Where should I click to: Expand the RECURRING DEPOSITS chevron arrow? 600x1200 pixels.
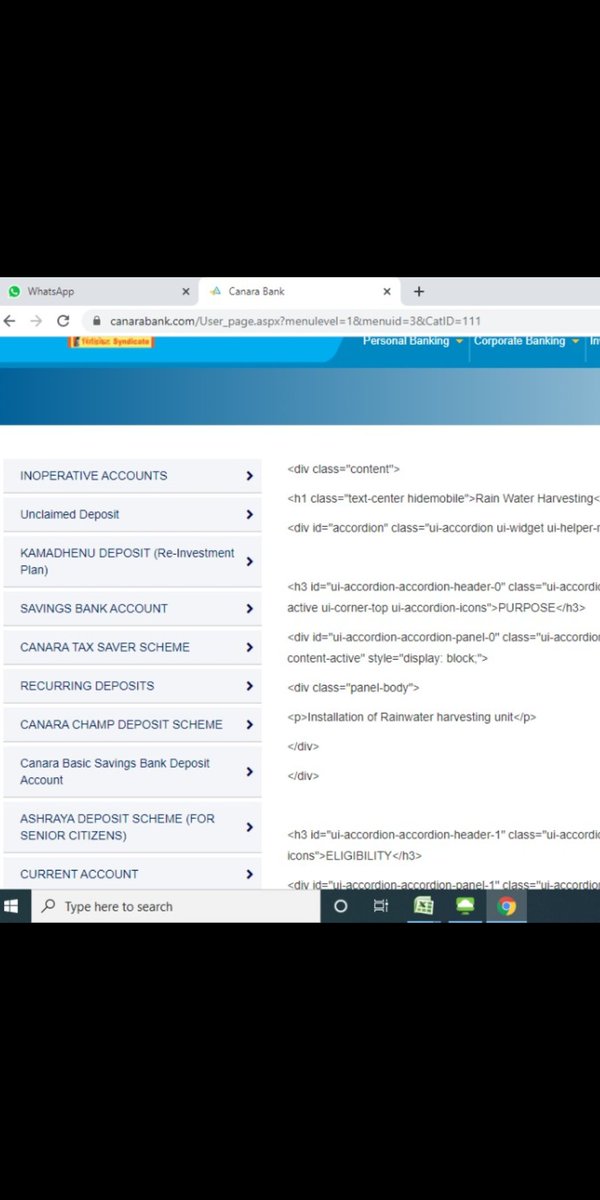(x=250, y=686)
